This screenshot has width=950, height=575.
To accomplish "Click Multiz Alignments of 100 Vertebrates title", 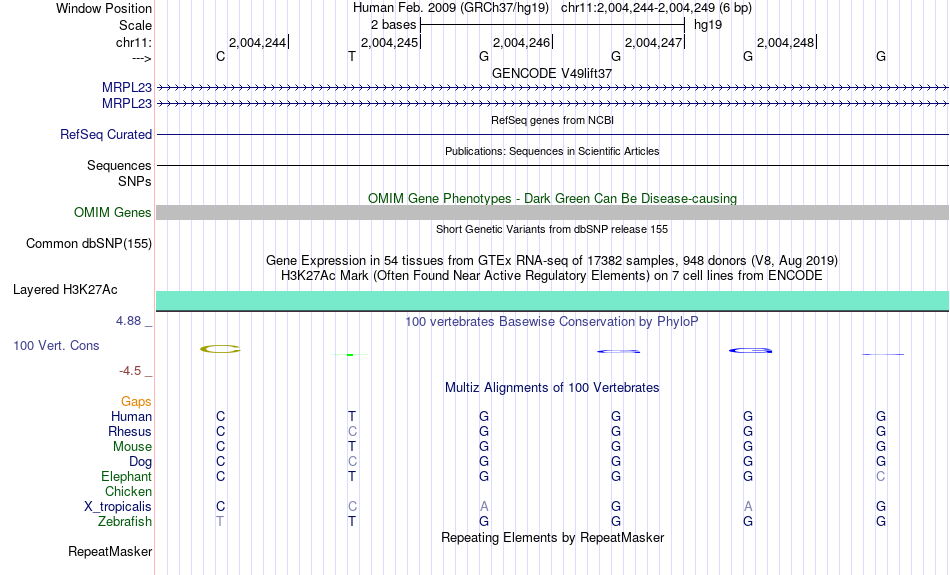I will point(552,387).
